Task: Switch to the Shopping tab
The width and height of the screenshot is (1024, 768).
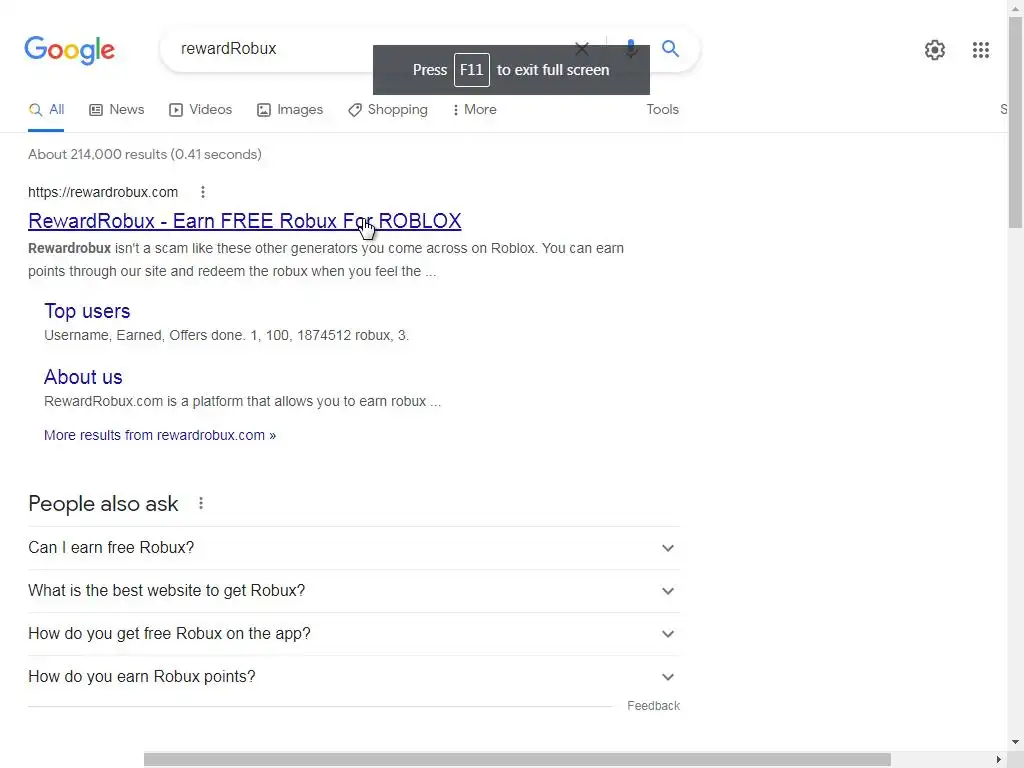Action: tap(388, 110)
